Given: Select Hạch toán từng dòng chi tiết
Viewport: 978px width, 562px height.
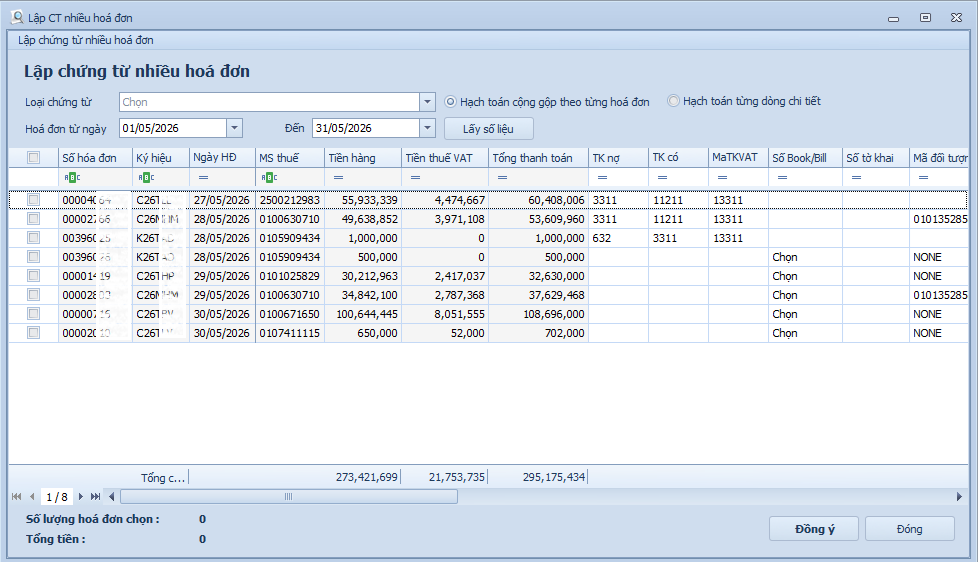Looking at the screenshot, I should click(x=673, y=100).
